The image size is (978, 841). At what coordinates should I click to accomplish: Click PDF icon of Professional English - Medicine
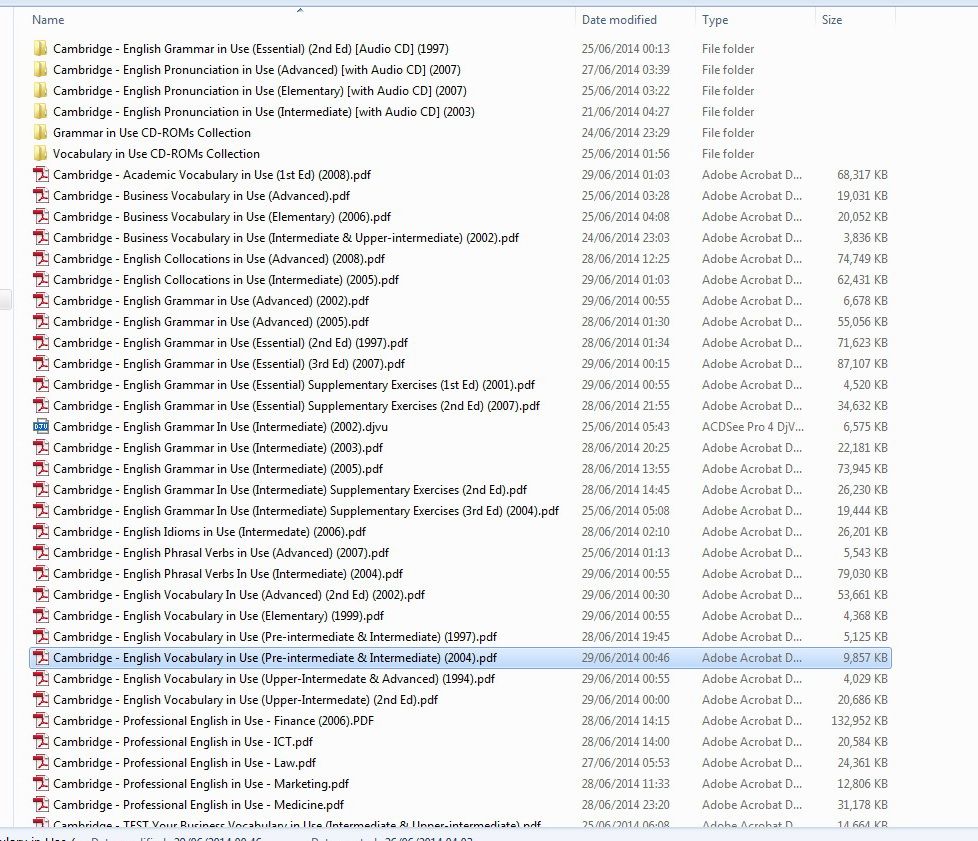point(41,805)
